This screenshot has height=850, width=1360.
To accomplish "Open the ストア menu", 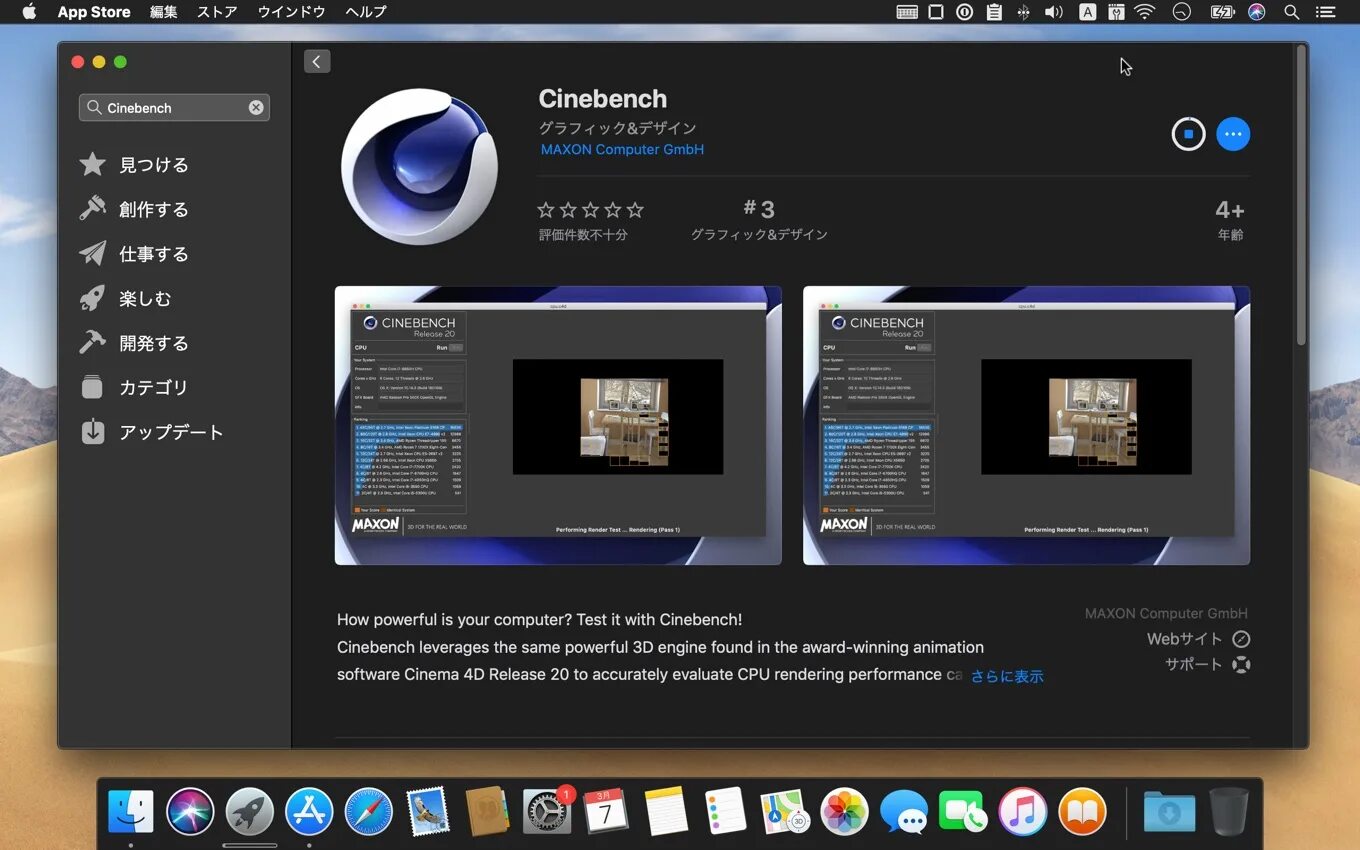I will [x=217, y=12].
